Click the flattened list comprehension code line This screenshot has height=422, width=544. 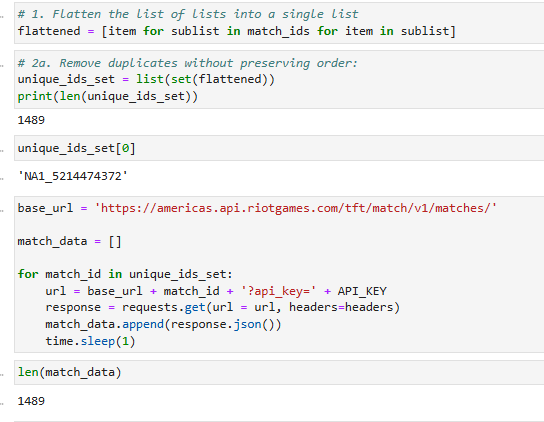[236, 31]
